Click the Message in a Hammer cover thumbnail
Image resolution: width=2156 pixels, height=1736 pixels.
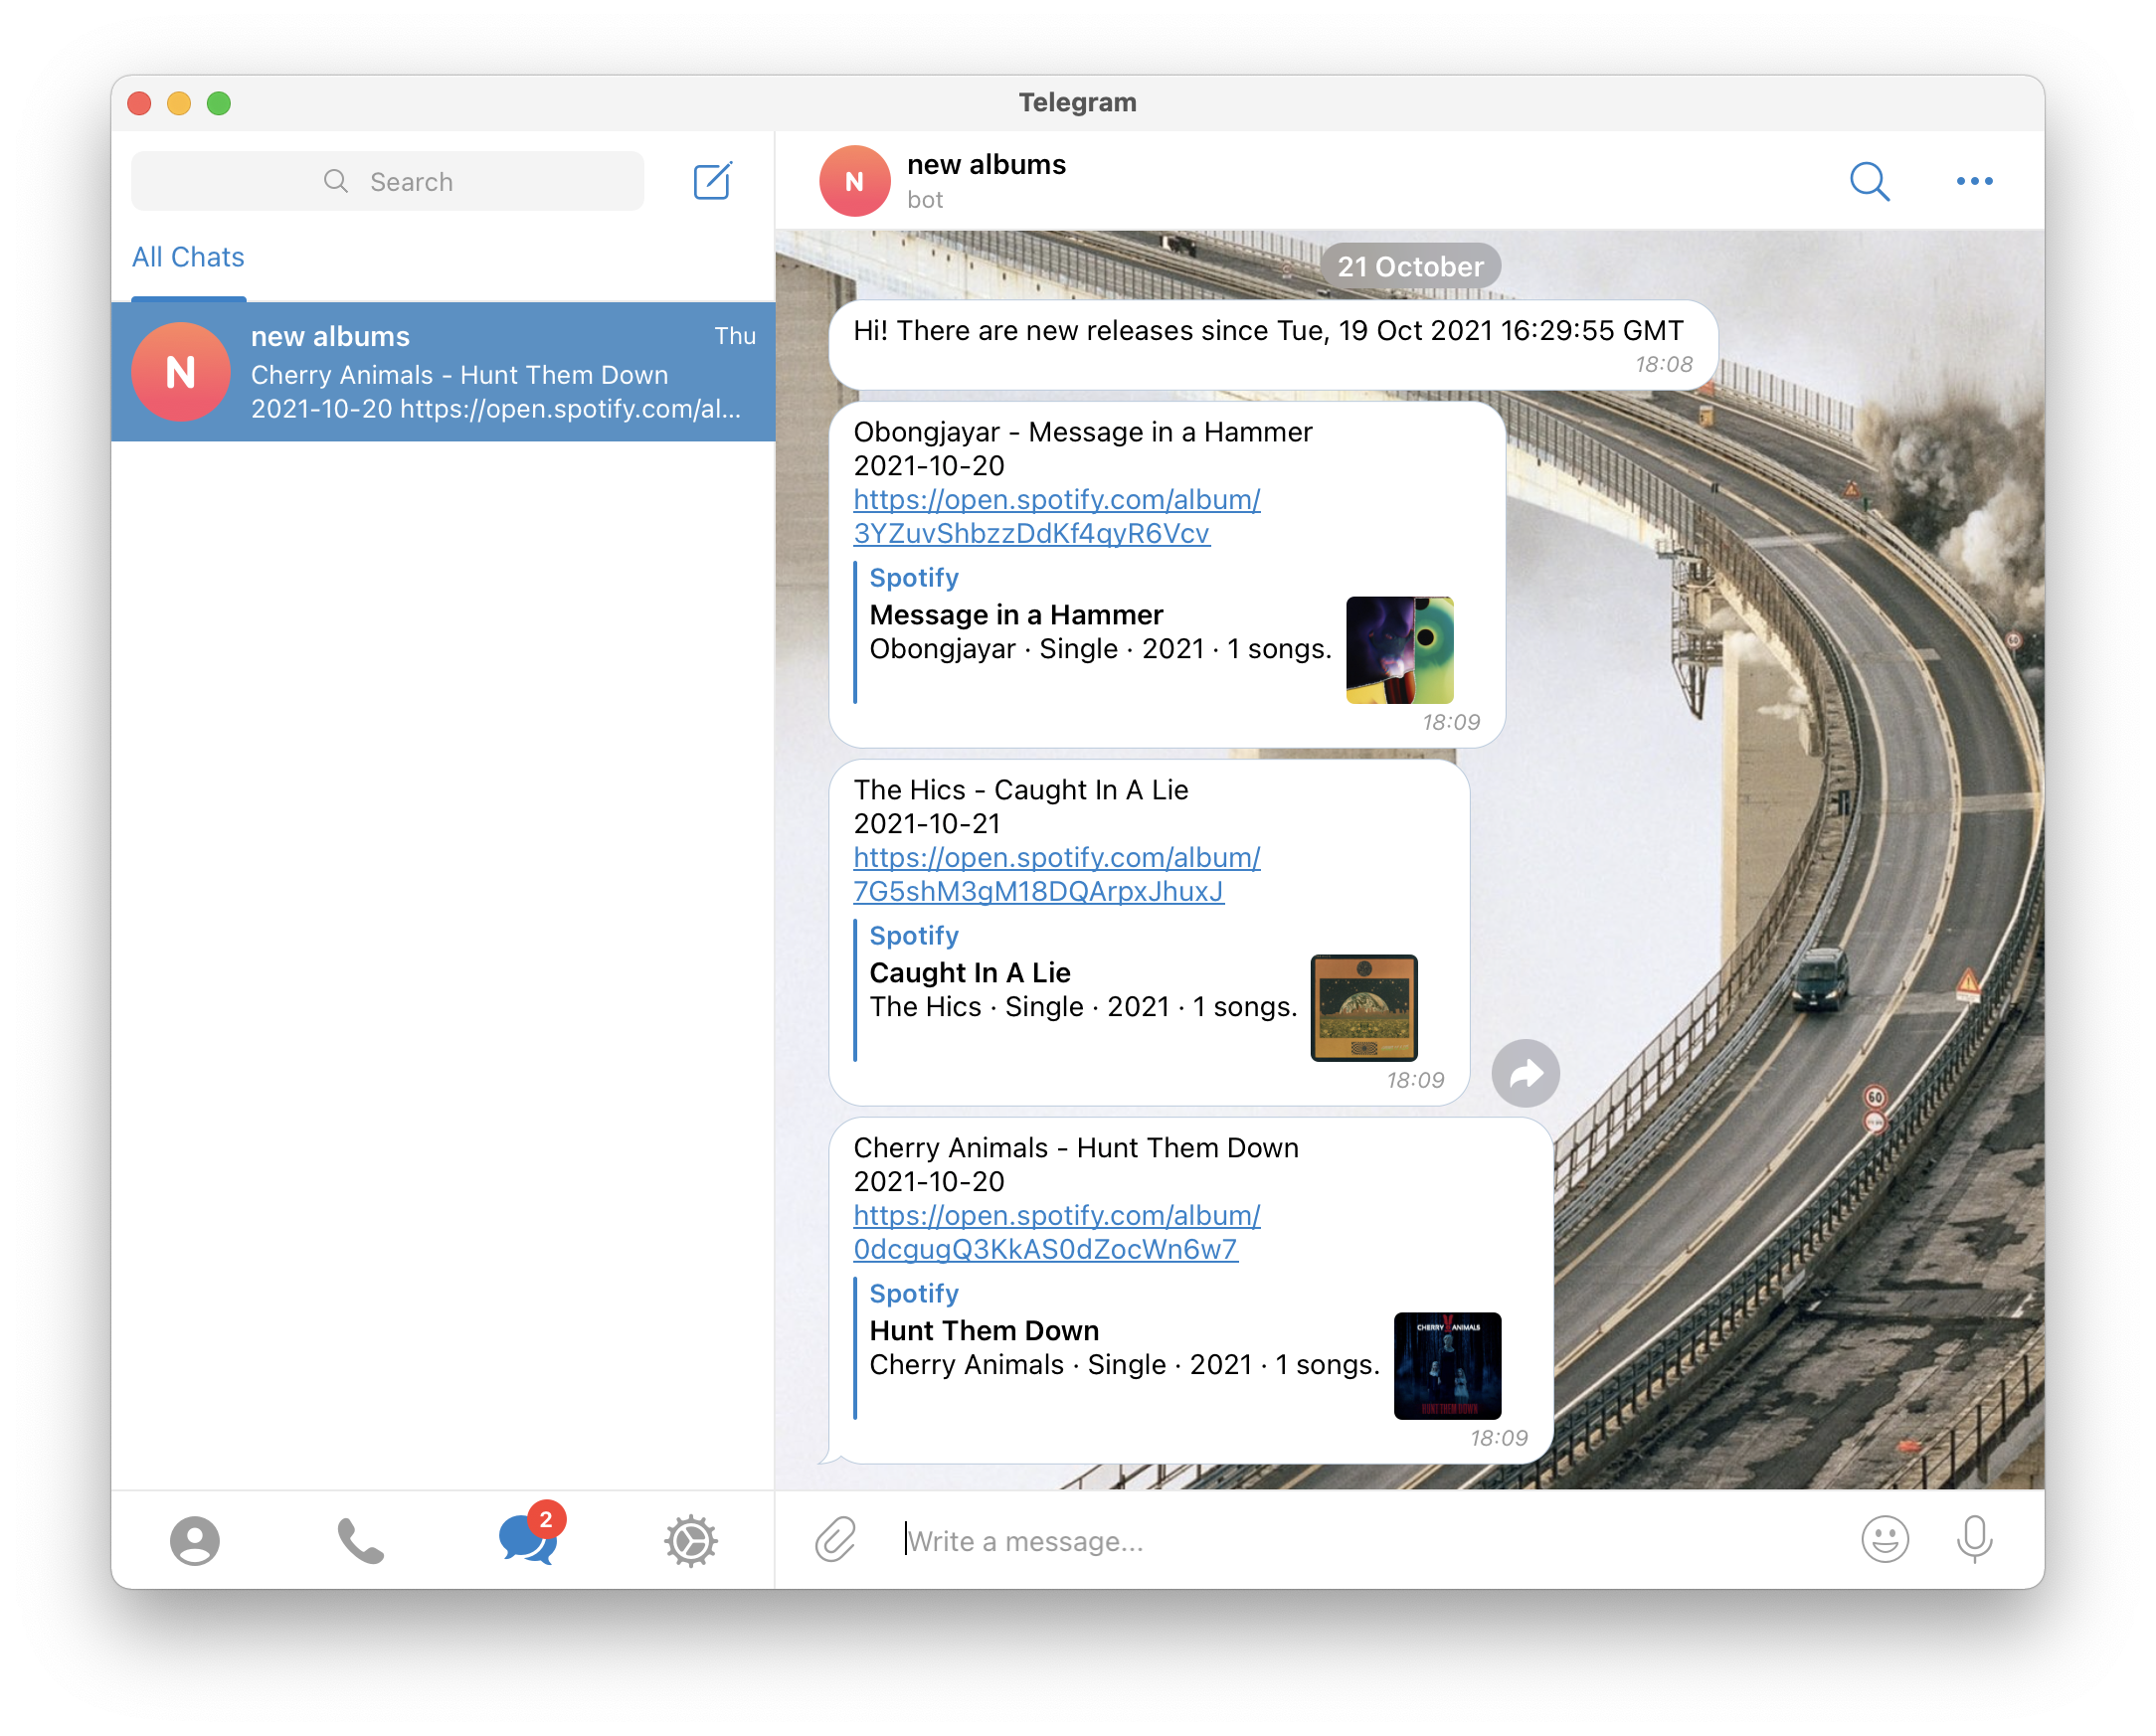pyautogui.click(x=1399, y=650)
